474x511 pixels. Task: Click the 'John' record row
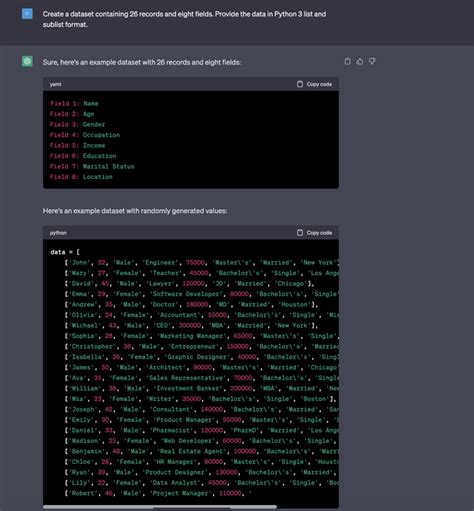(x=202, y=263)
